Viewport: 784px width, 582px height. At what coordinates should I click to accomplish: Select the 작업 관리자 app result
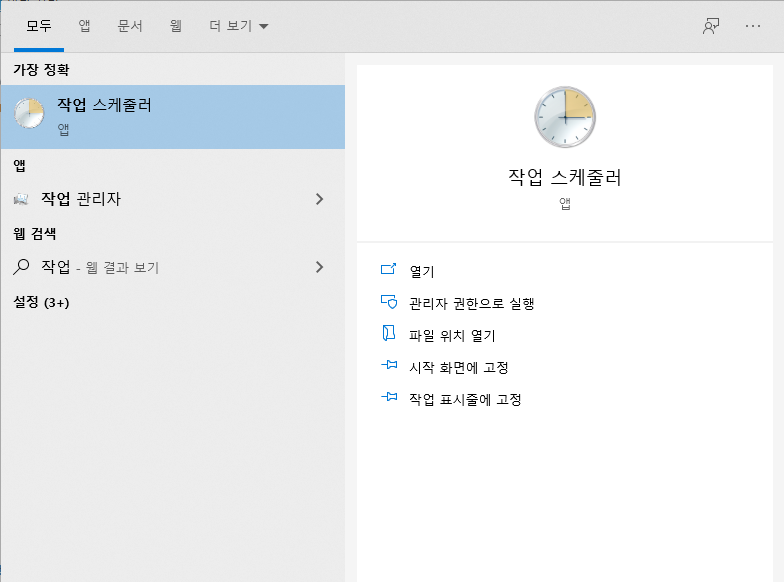[173, 199]
